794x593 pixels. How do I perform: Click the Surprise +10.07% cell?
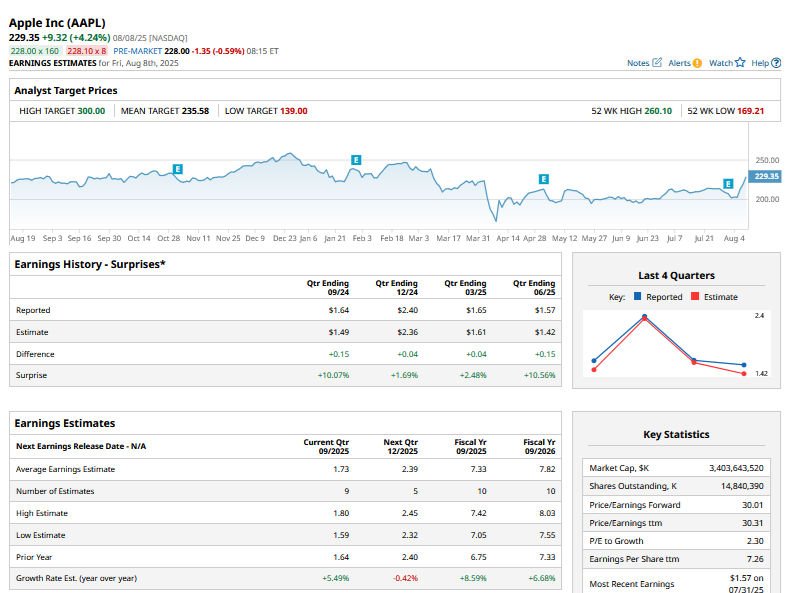(333, 375)
